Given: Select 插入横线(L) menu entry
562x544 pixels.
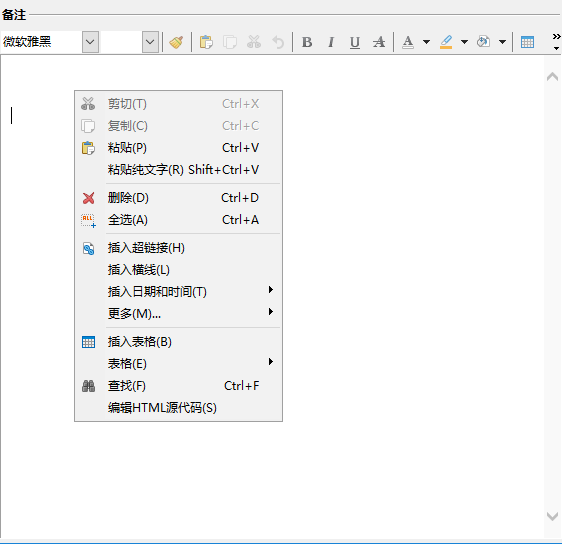Looking at the screenshot, I should click(x=178, y=270).
